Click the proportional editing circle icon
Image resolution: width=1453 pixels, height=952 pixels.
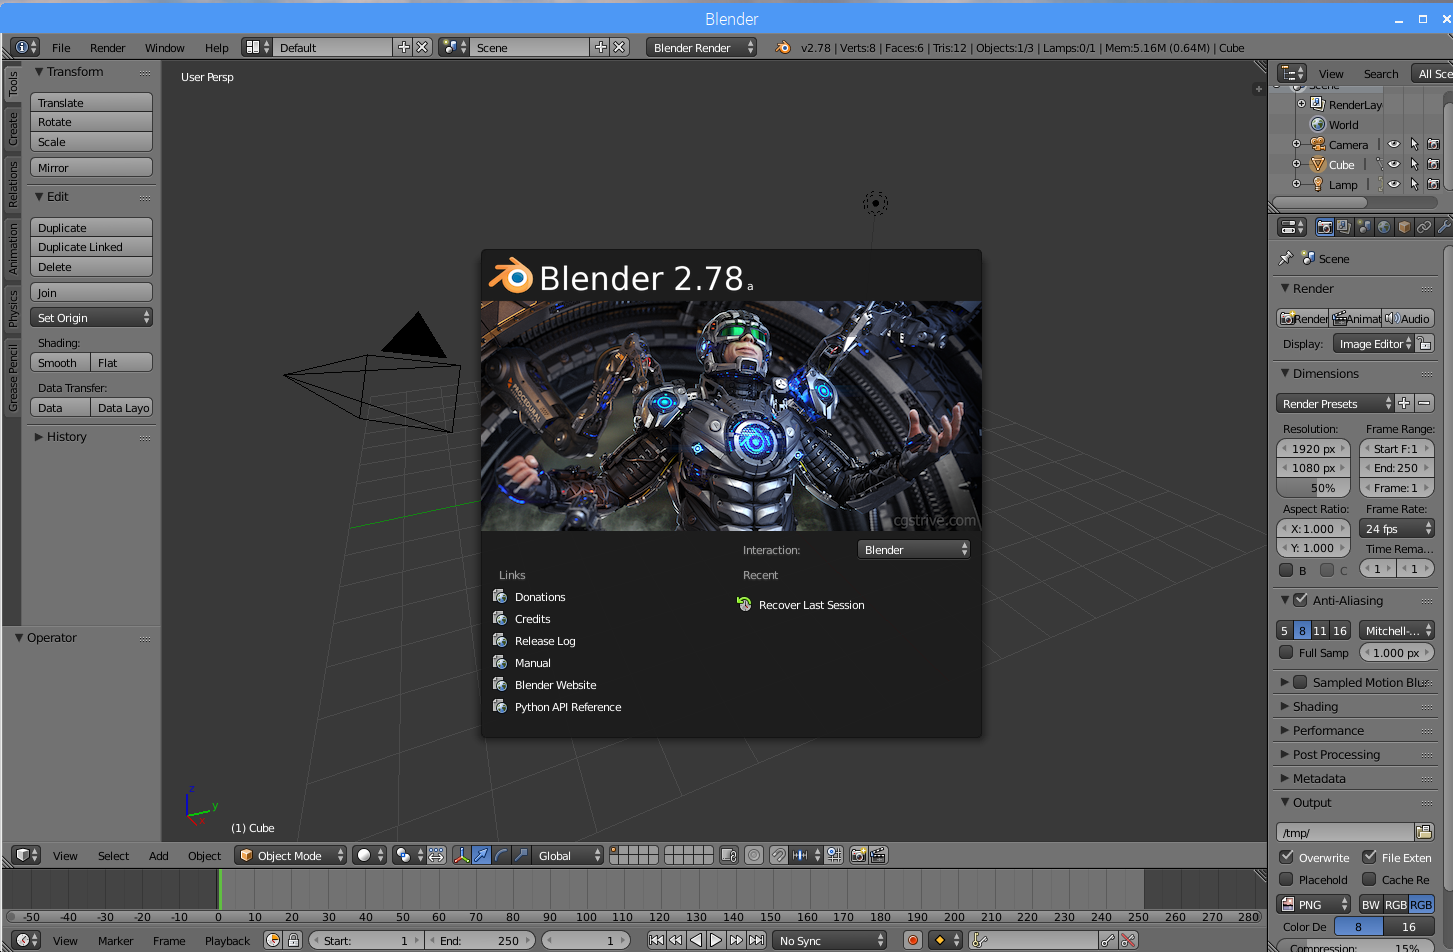tap(754, 855)
